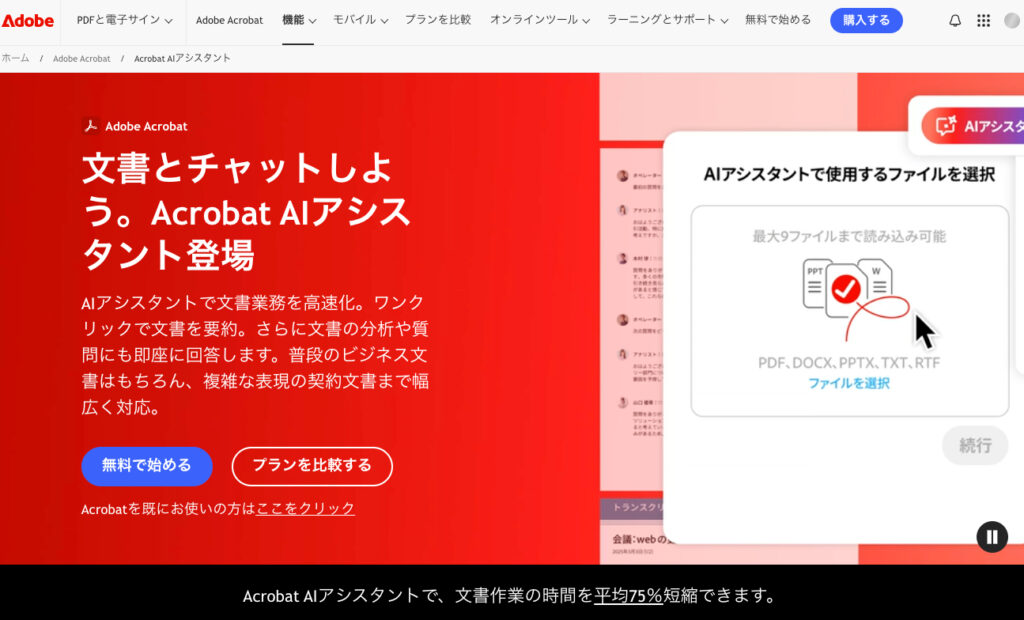The width and height of the screenshot is (1024, 620).
Task: Go to Adobe Acrobat breadcrumb link
Action: [x=82, y=58]
